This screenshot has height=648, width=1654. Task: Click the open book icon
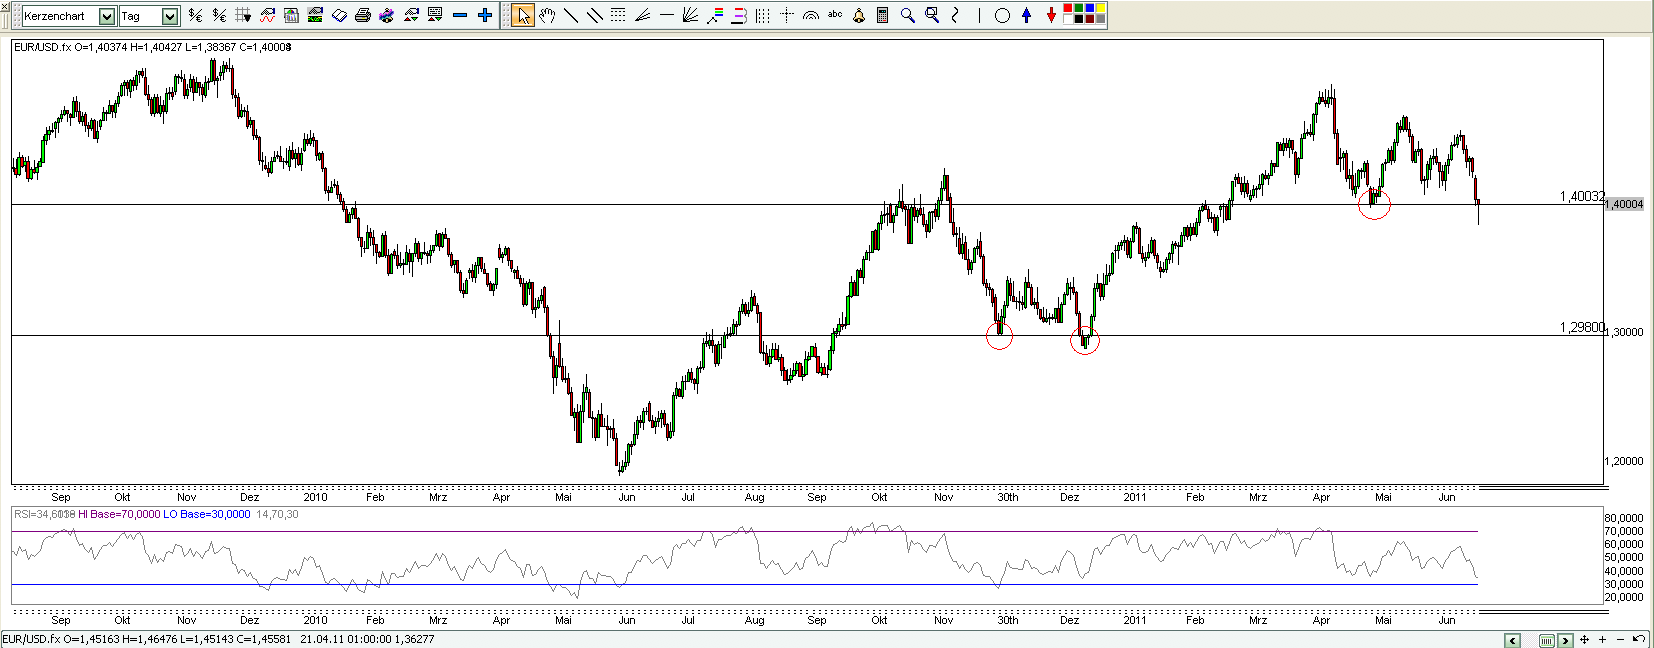tap(339, 15)
